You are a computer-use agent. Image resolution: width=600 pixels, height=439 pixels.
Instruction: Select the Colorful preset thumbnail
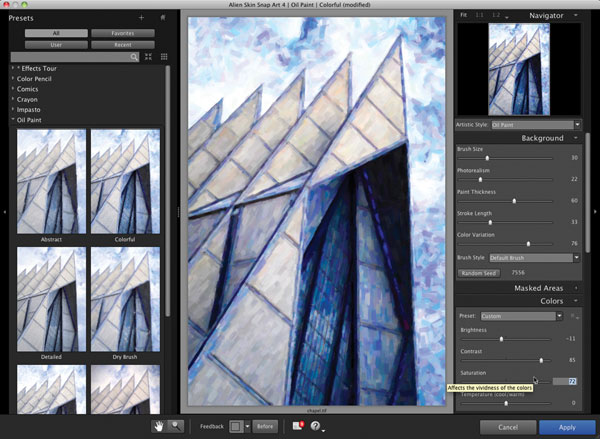tap(125, 181)
